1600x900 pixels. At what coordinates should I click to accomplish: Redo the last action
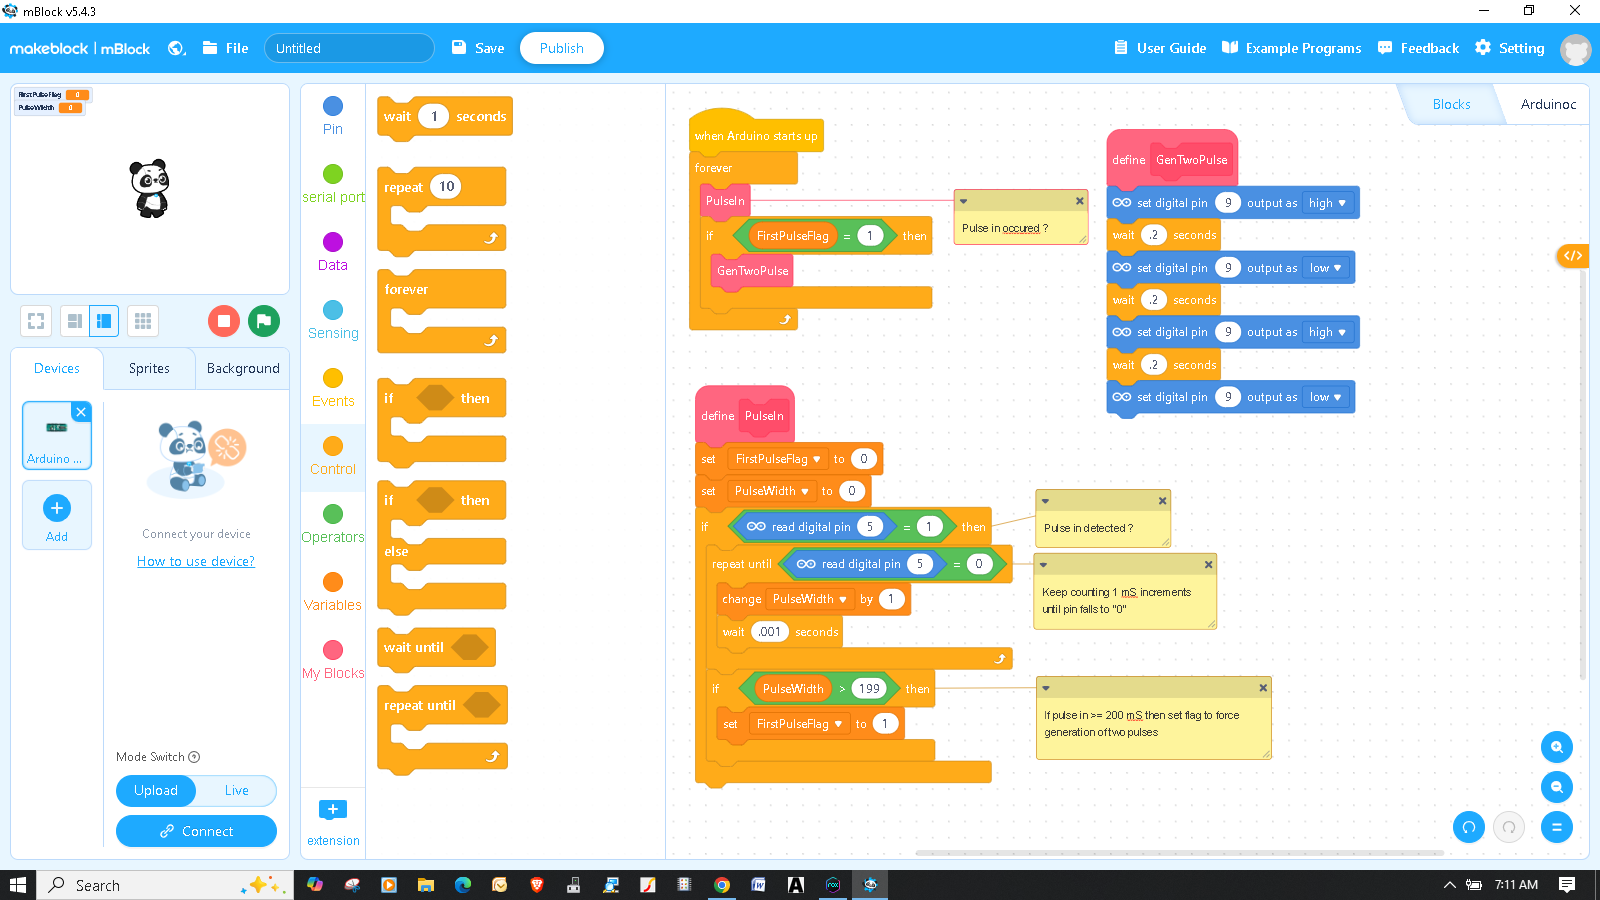(1509, 827)
